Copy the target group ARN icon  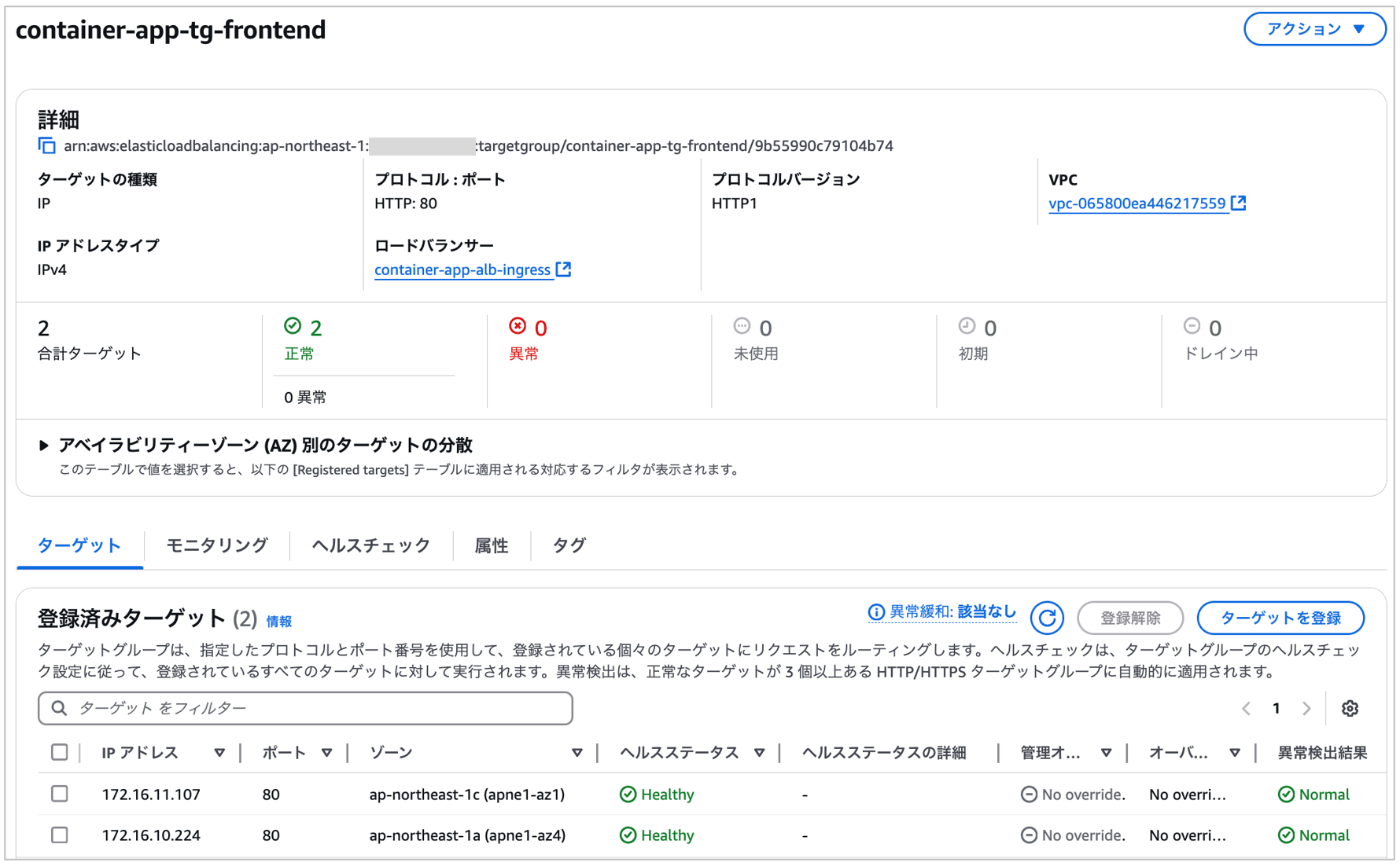click(x=46, y=146)
